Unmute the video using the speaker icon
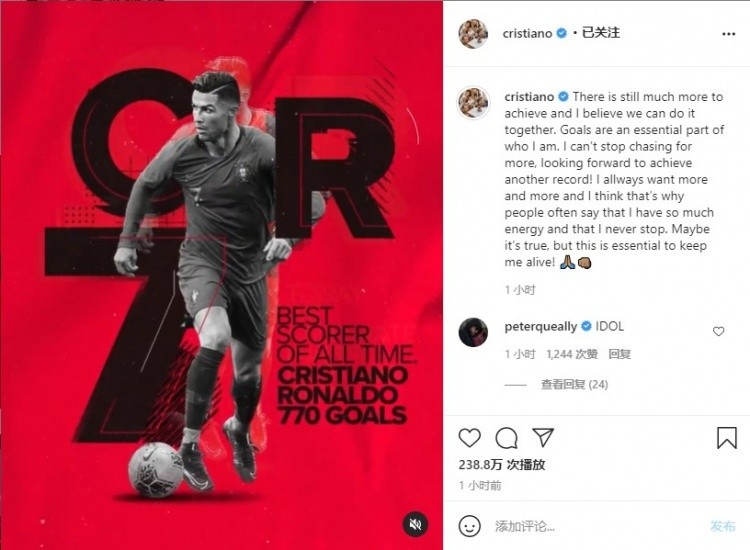Image resolution: width=750 pixels, height=550 pixels. tap(415, 524)
